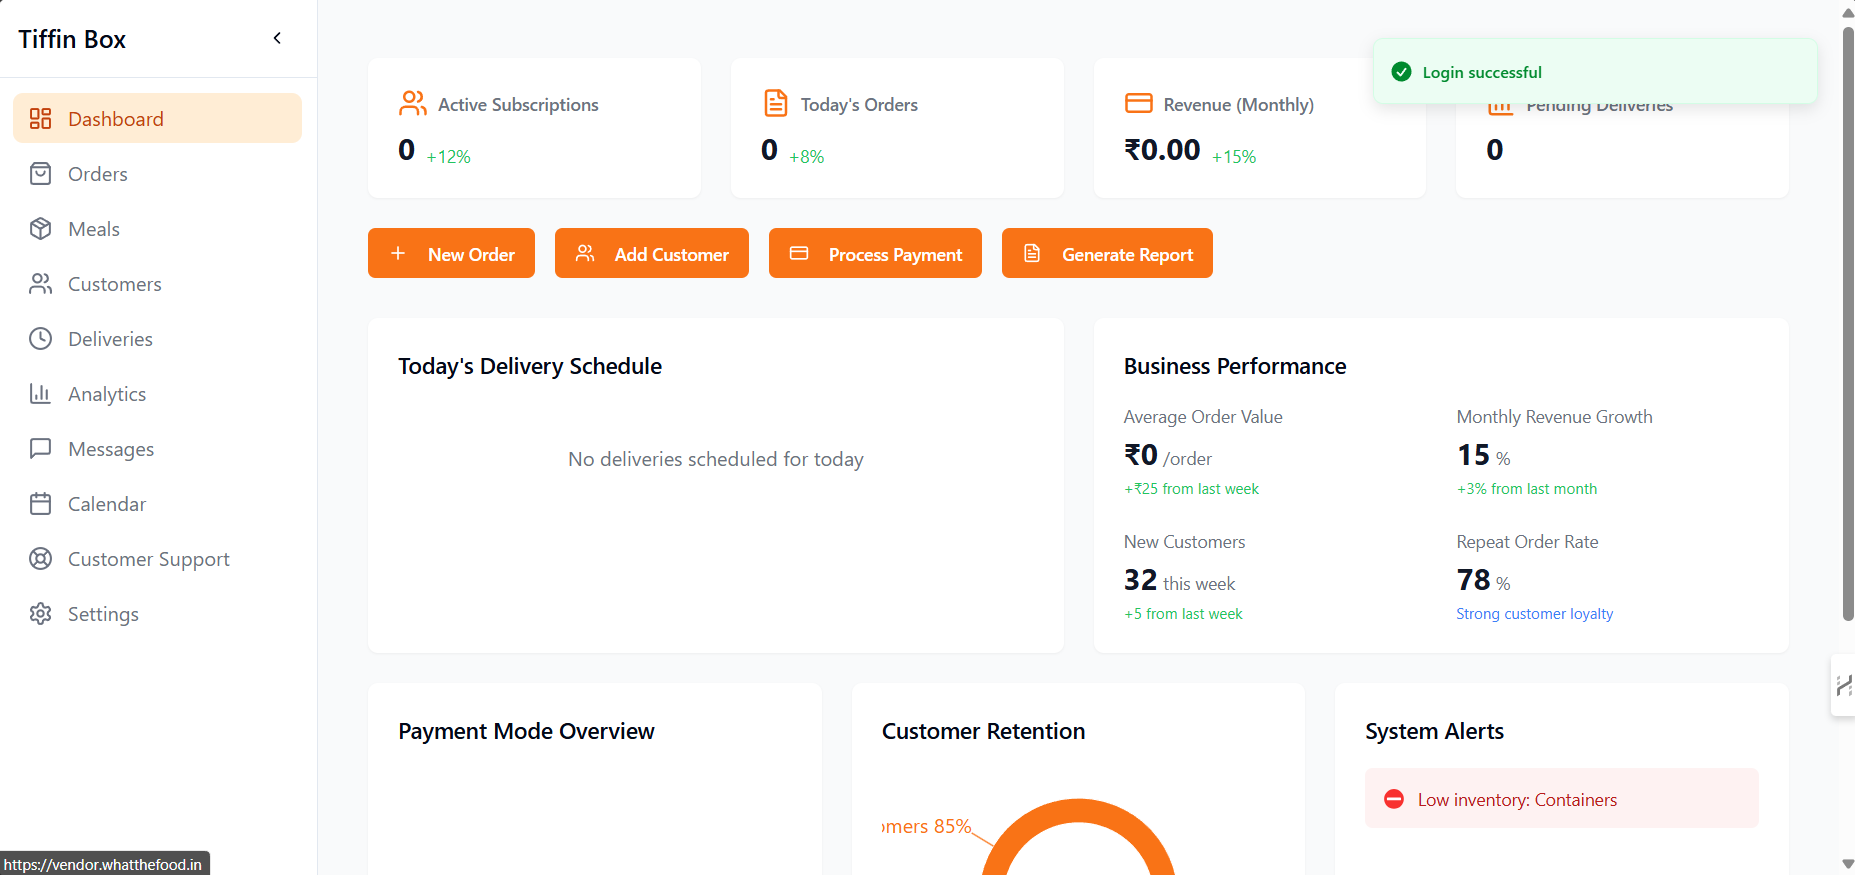The height and width of the screenshot is (875, 1855).
Task: Click Generate Report button
Action: [1107, 254]
